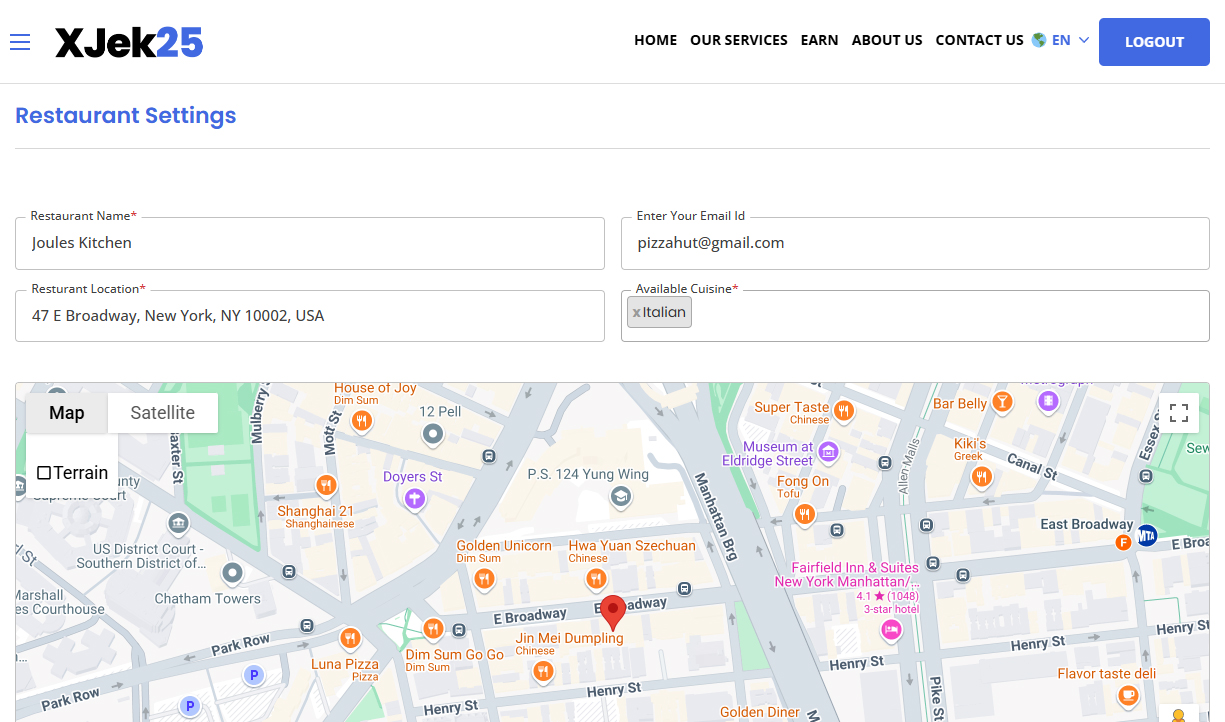1225x722 pixels.
Task: Open the Contact Us link
Action: pyautogui.click(x=979, y=41)
